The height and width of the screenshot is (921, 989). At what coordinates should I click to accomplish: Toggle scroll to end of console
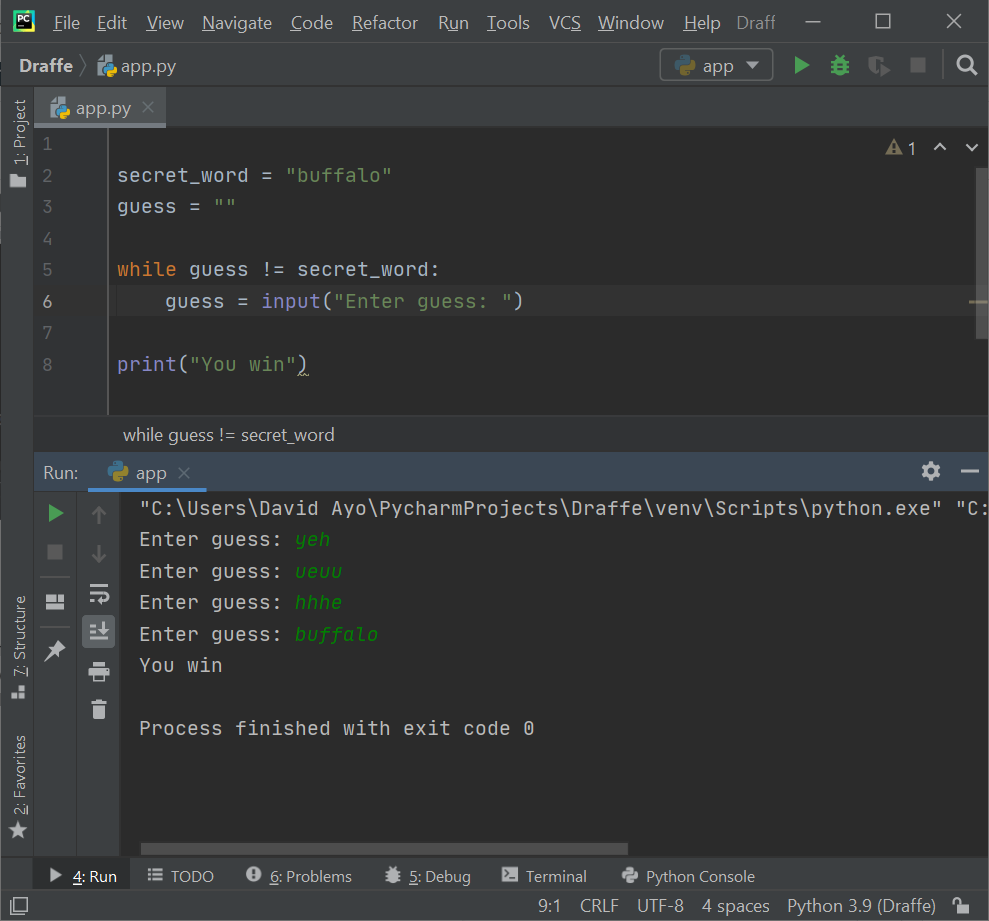click(x=98, y=631)
